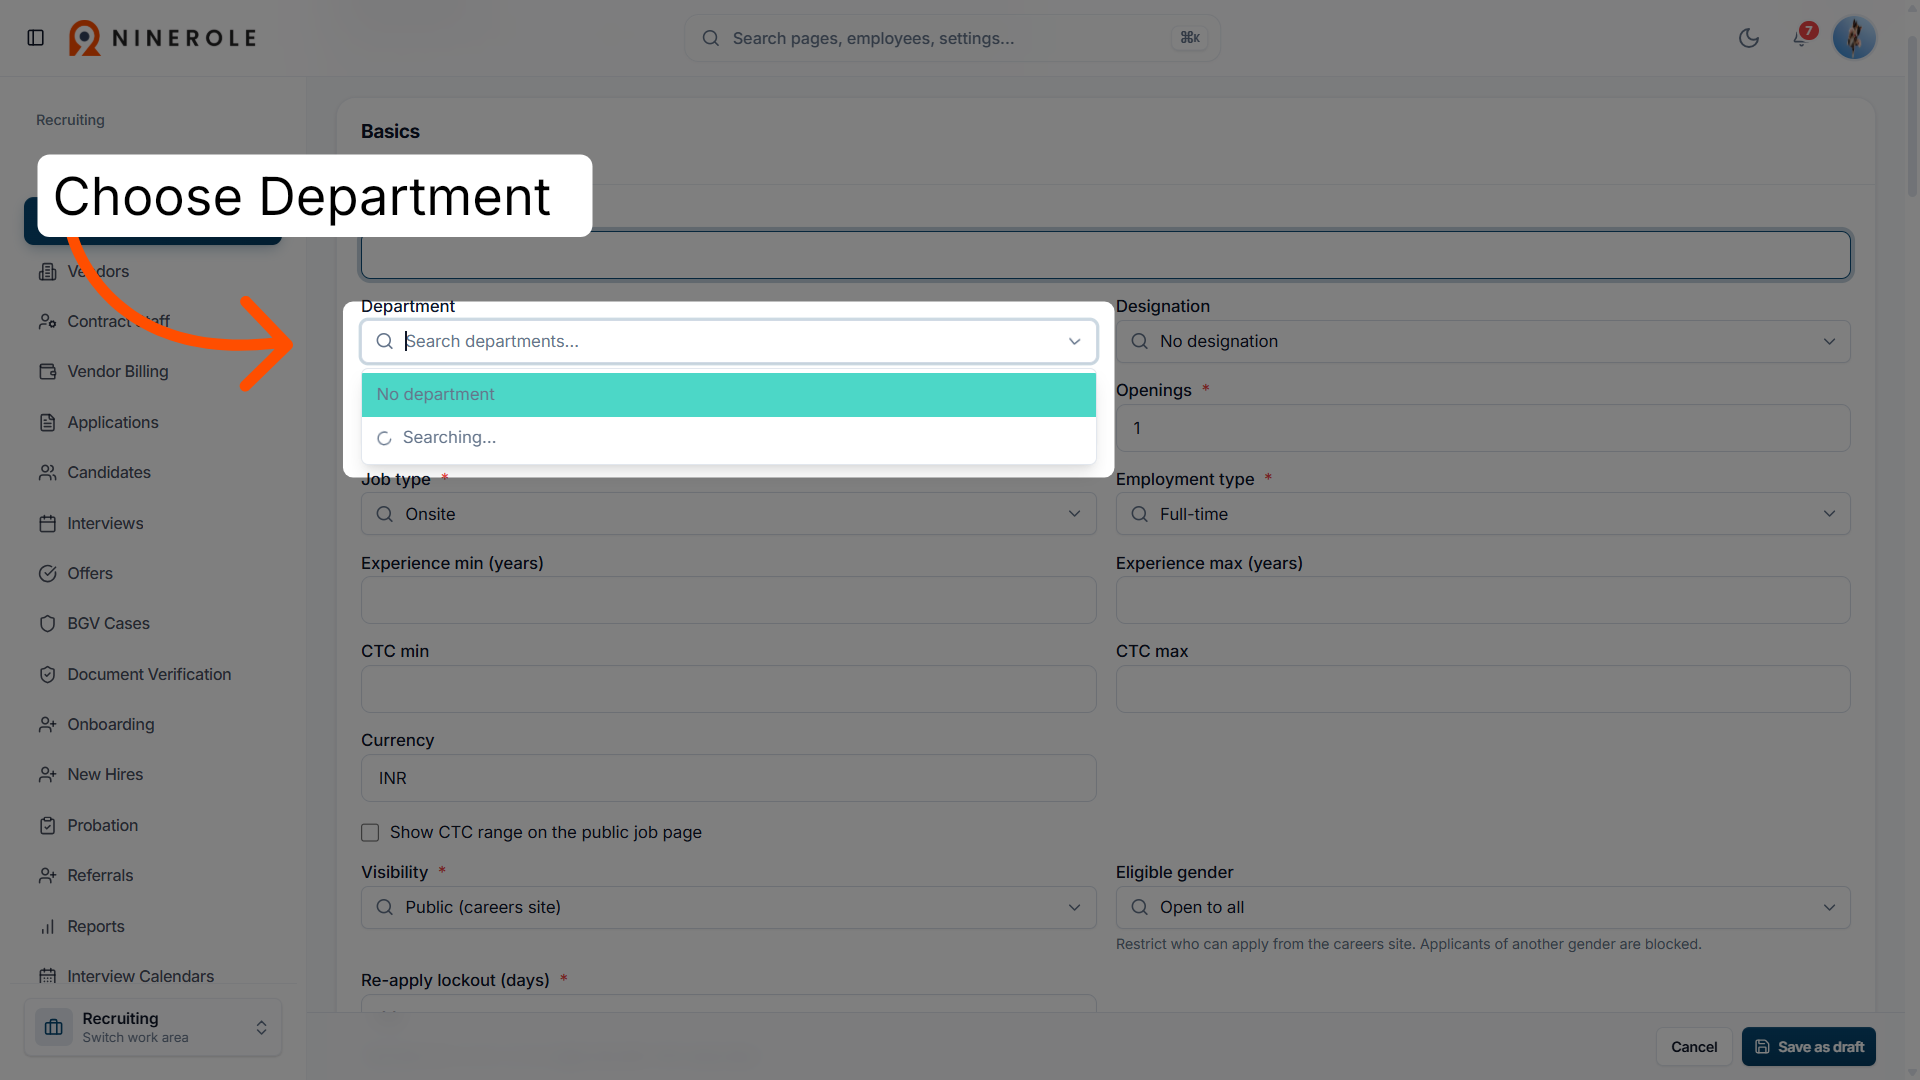Screen dimensions: 1920x1080
Task: Click the Vendors building icon
Action: click(47, 271)
